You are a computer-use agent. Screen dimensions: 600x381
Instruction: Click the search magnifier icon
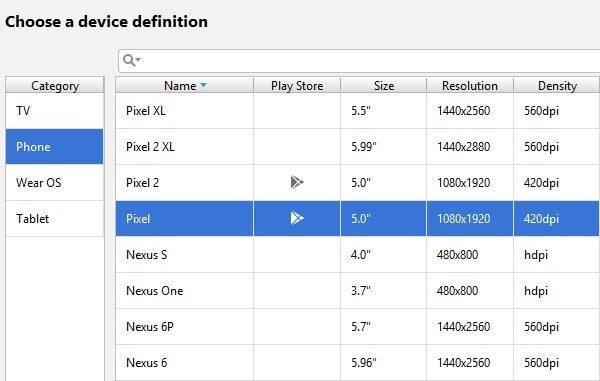coord(132,60)
